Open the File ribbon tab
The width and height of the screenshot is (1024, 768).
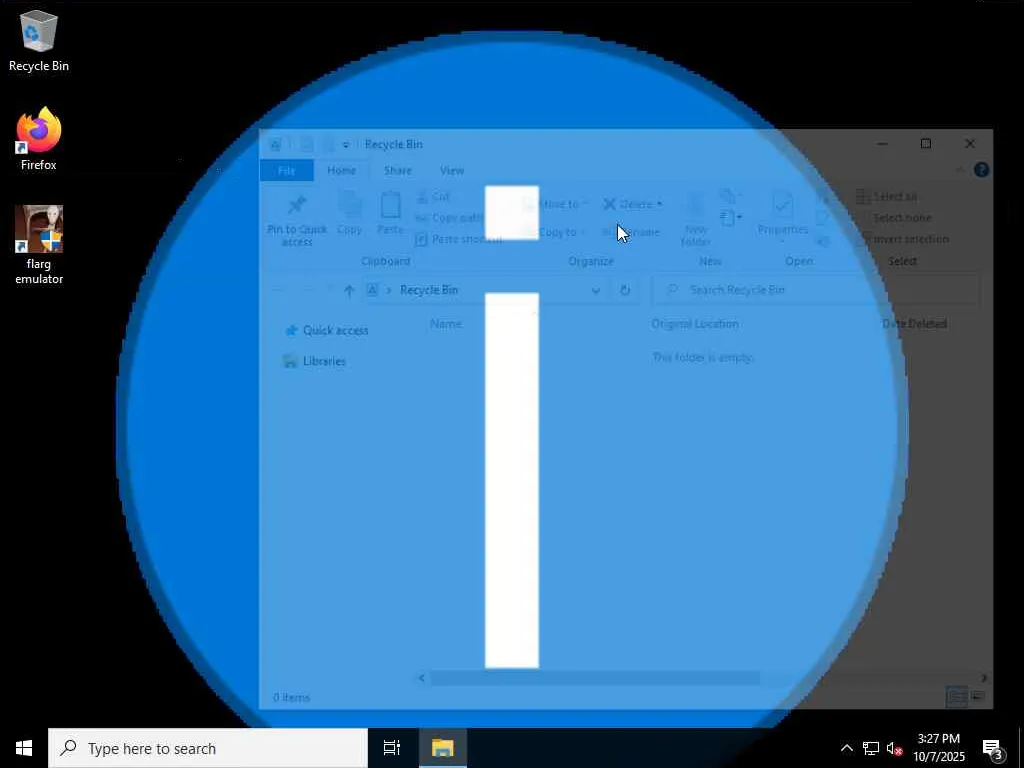(x=287, y=170)
